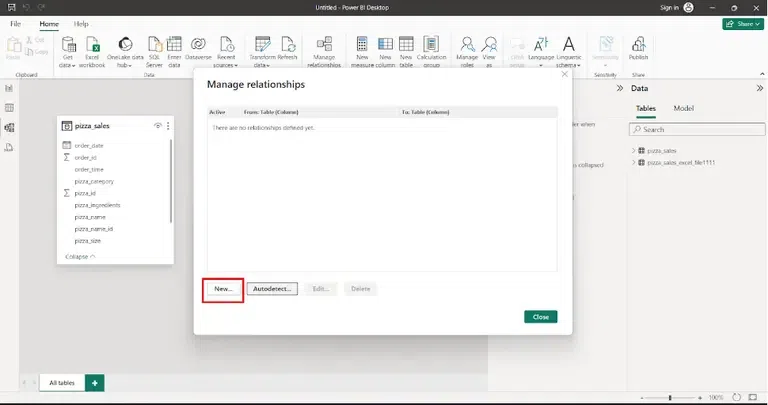Expand pizza_sales in Data pane
This screenshot has height=405, width=768.
coord(633,150)
